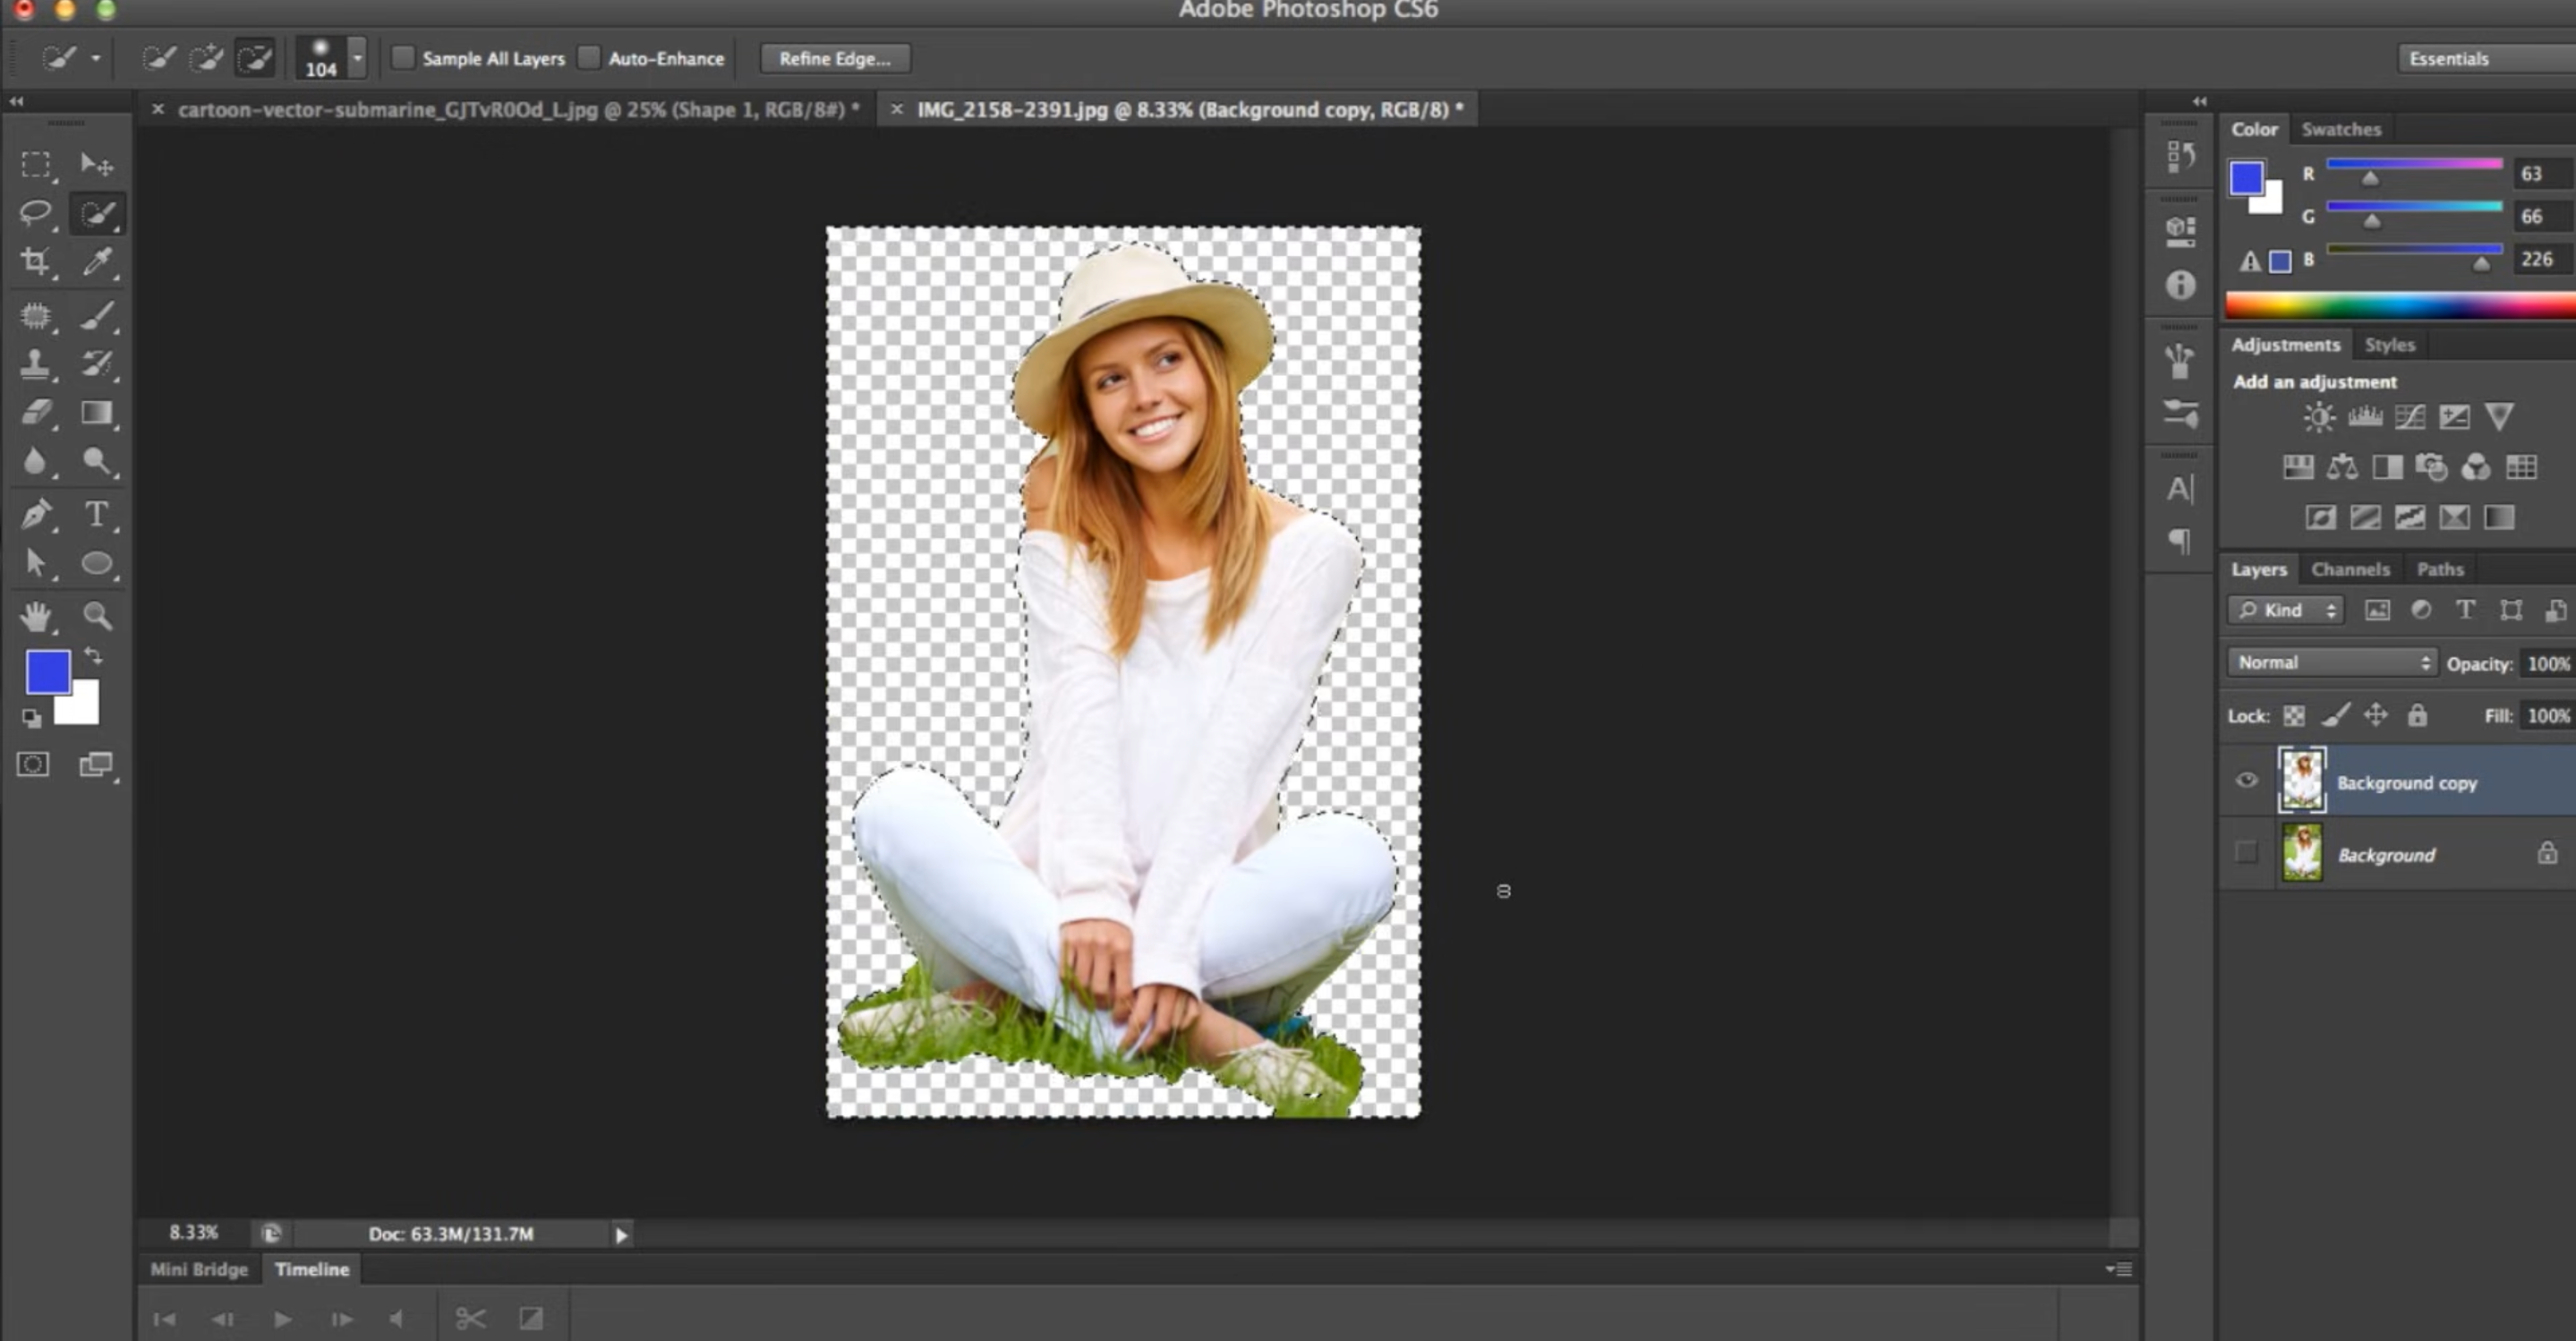Open the layer filter Kind dropdown
This screenshot has height=1341, width=2576.
coord(2285,610)
